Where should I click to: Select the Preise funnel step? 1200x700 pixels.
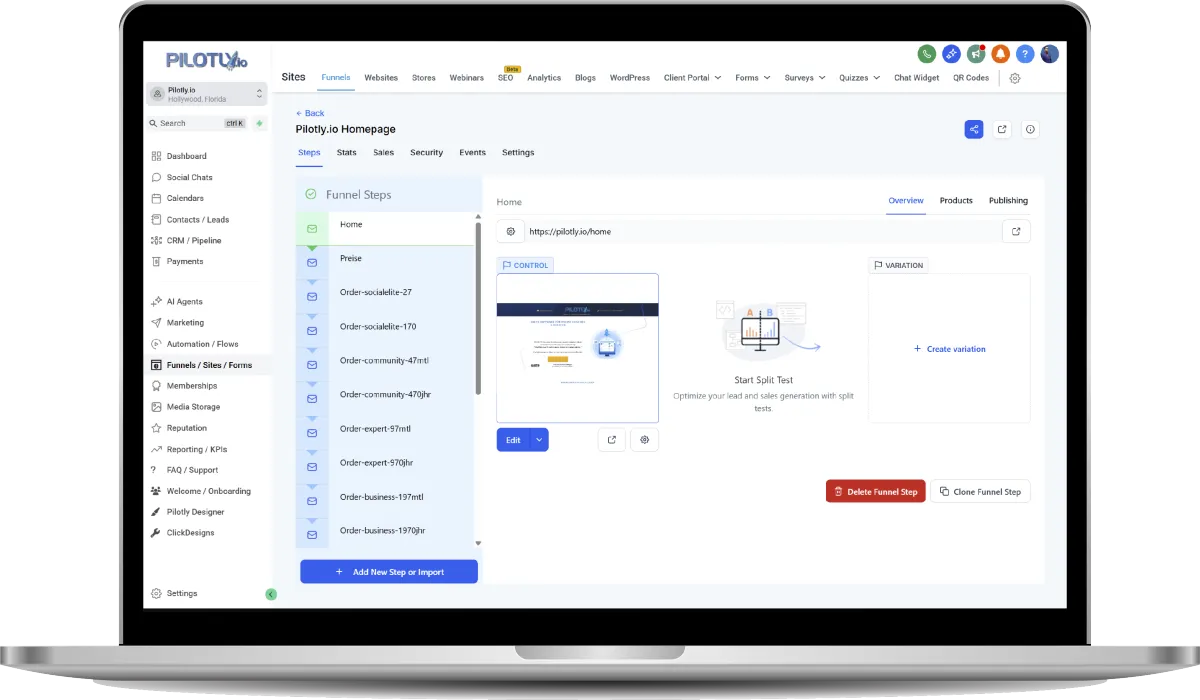coord(385,262)
